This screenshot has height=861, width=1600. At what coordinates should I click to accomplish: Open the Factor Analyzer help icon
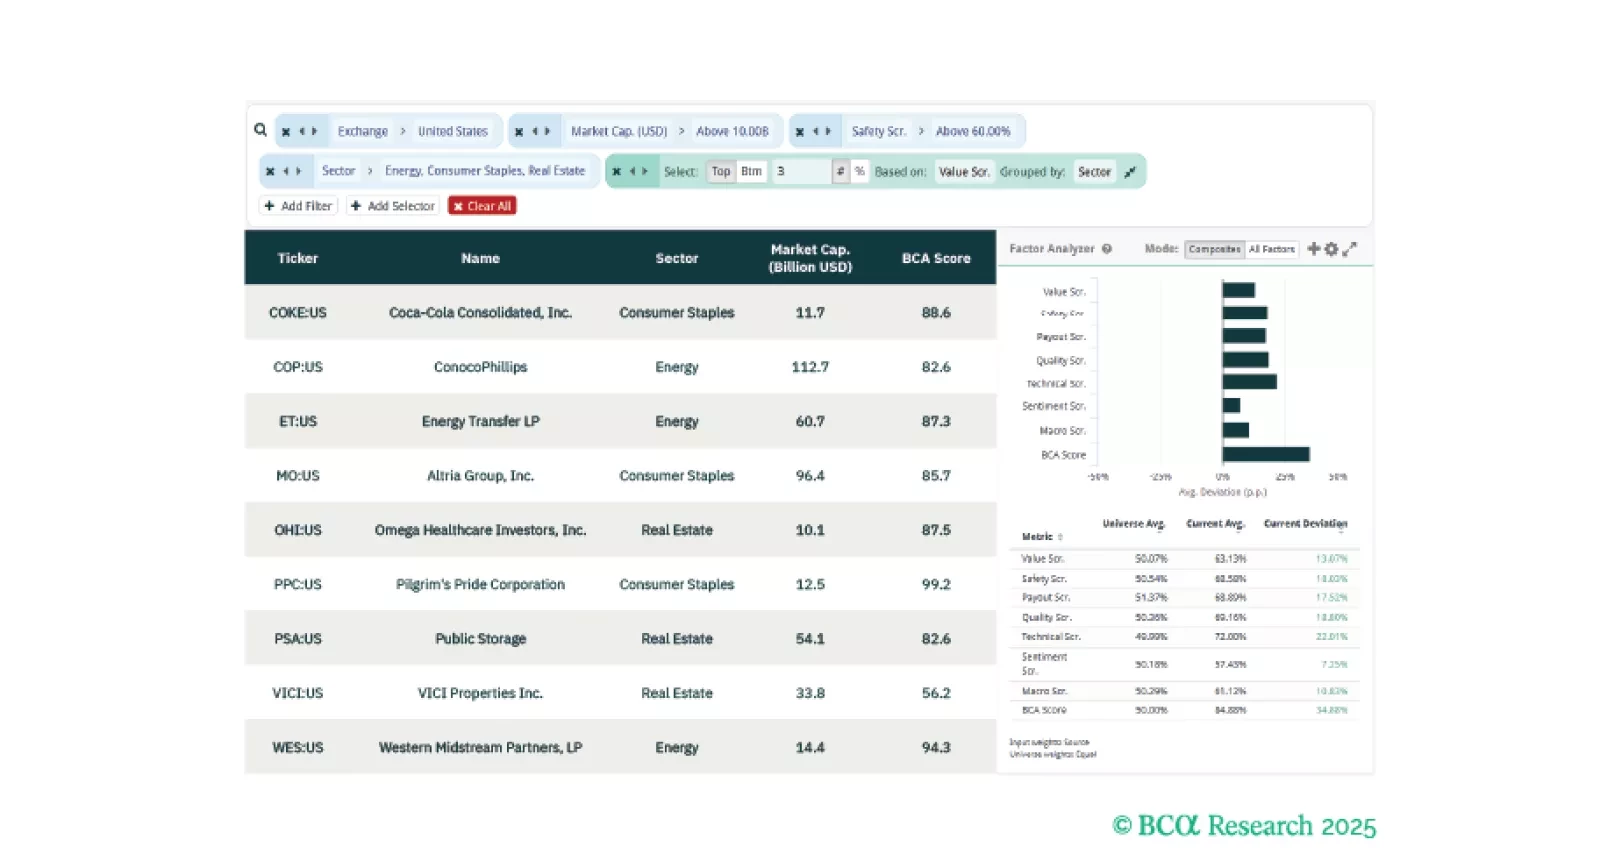click(x=1107, y=249)
